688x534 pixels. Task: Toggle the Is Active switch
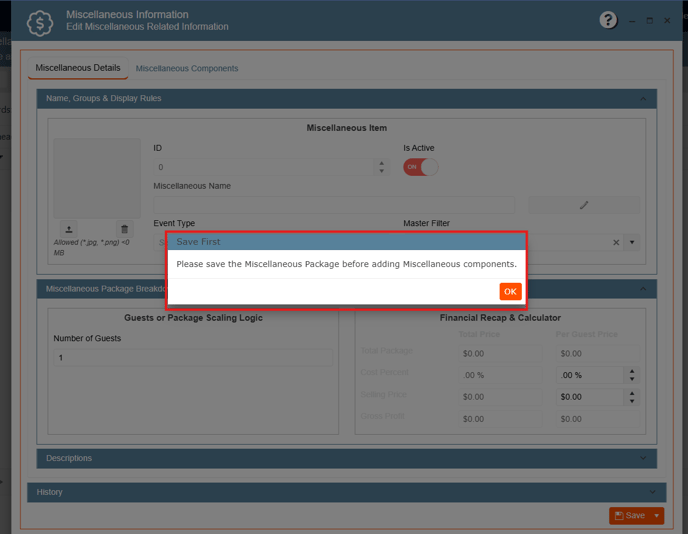tap(420, 167)
